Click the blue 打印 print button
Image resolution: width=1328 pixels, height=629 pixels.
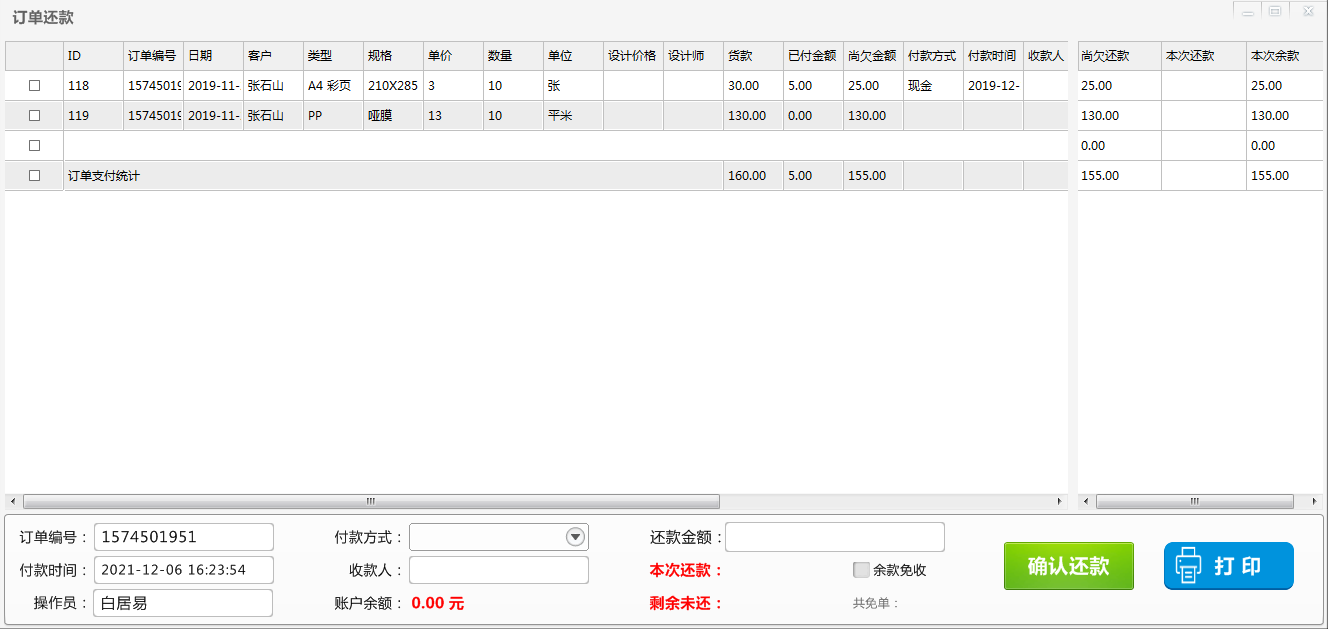(1228, 566)
